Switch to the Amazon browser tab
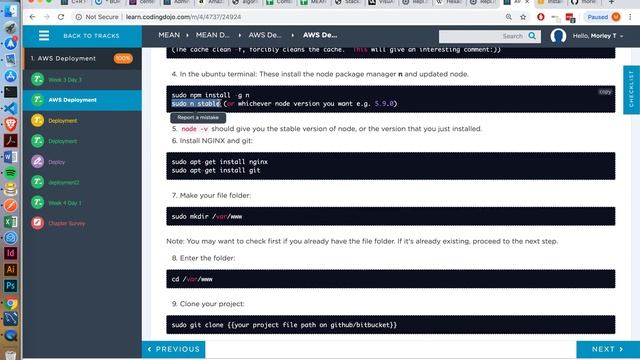640x360 pixels. (211, 2)
